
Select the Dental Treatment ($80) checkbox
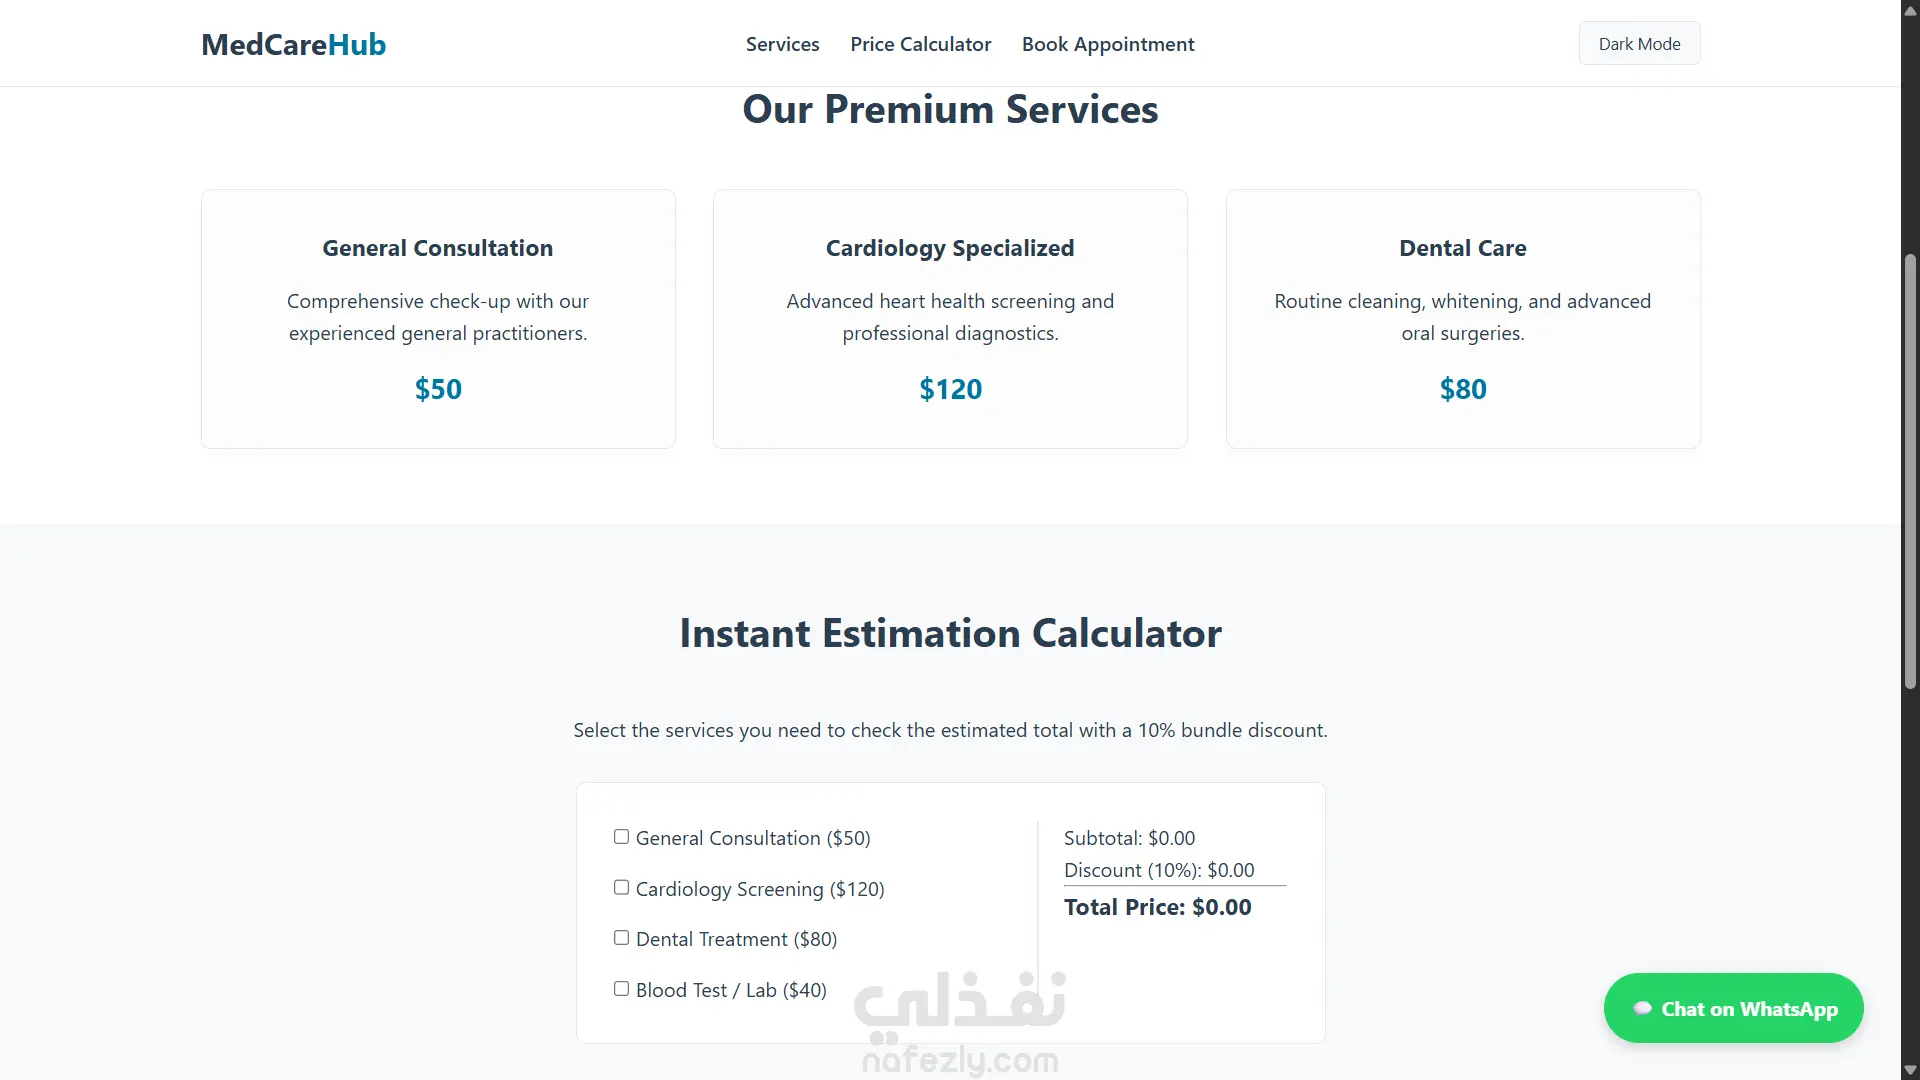coord(621,938)
